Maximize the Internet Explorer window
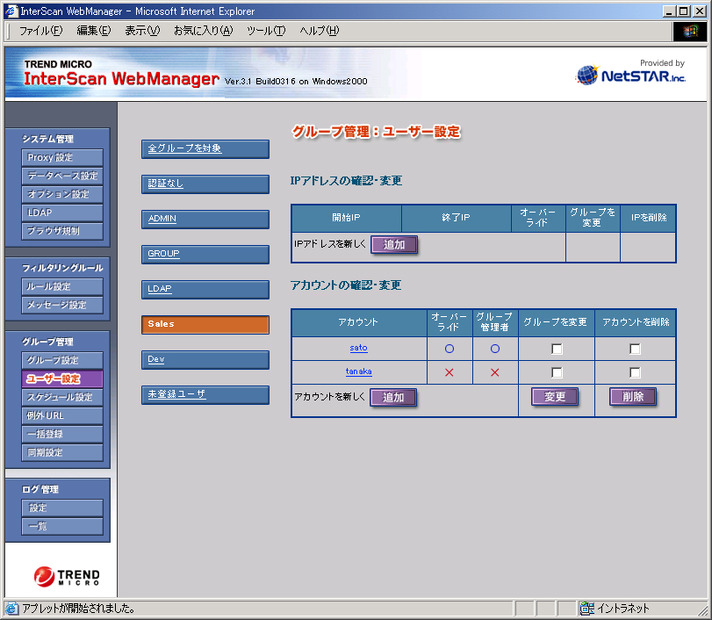This screenshot has height=620, width=712. (x=684, y=11)
